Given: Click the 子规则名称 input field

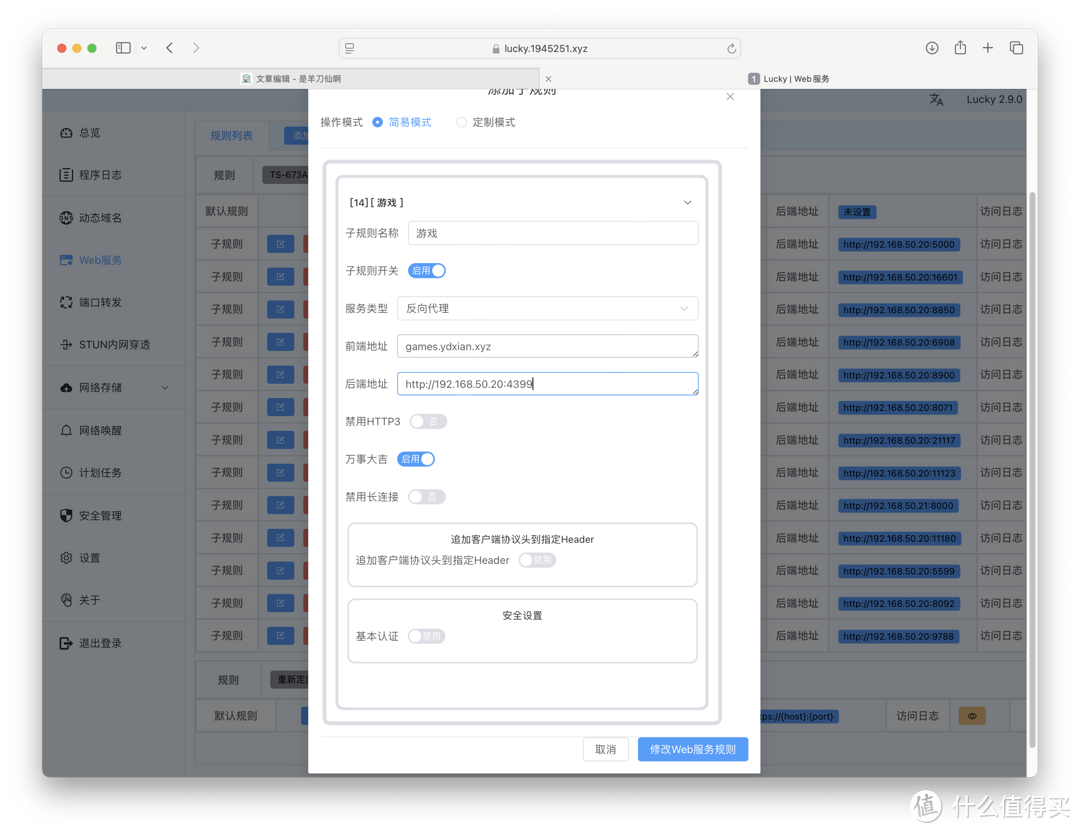Looking at the screenshot, I should [x=553, y=234].
